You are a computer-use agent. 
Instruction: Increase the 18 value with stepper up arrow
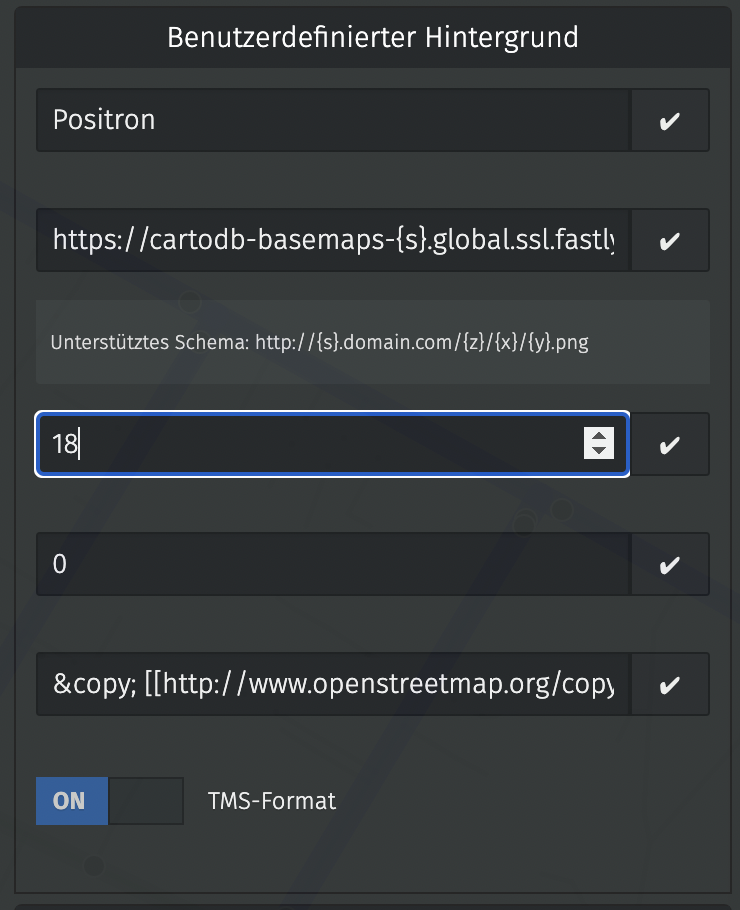click(x=599, y=436)
